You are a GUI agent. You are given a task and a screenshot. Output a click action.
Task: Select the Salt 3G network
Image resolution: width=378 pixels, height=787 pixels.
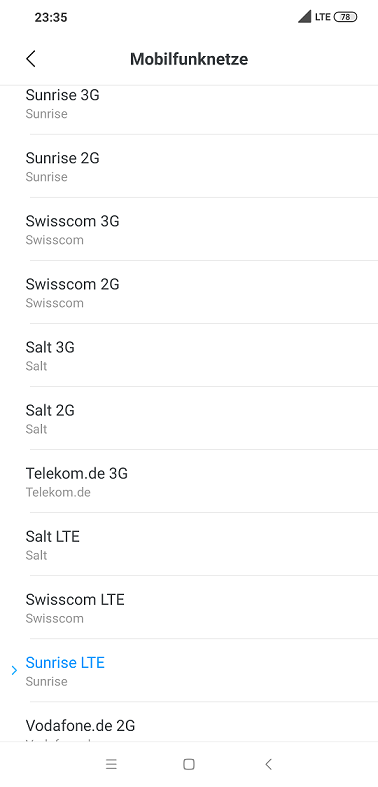[189, 355]
